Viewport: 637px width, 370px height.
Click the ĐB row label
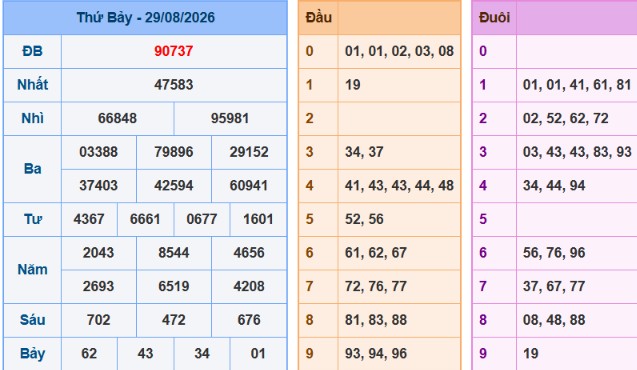click(x=32, y=51)
